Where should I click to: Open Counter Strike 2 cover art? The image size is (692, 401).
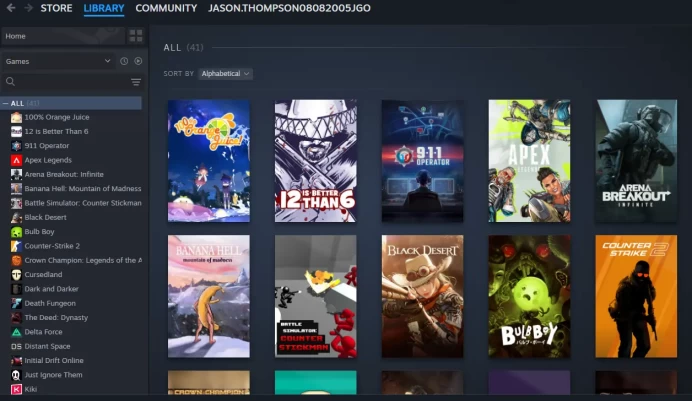(636, 296)
